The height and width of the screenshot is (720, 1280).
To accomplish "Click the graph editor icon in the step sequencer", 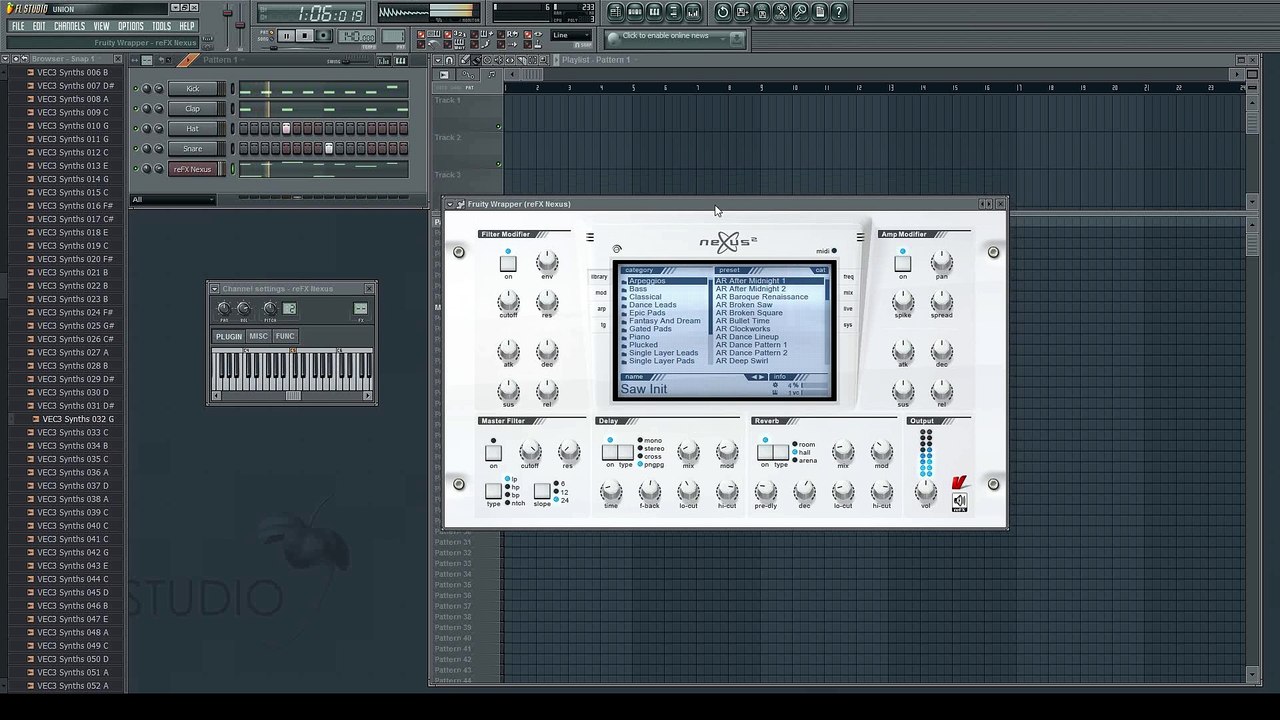I will (383, 61).
